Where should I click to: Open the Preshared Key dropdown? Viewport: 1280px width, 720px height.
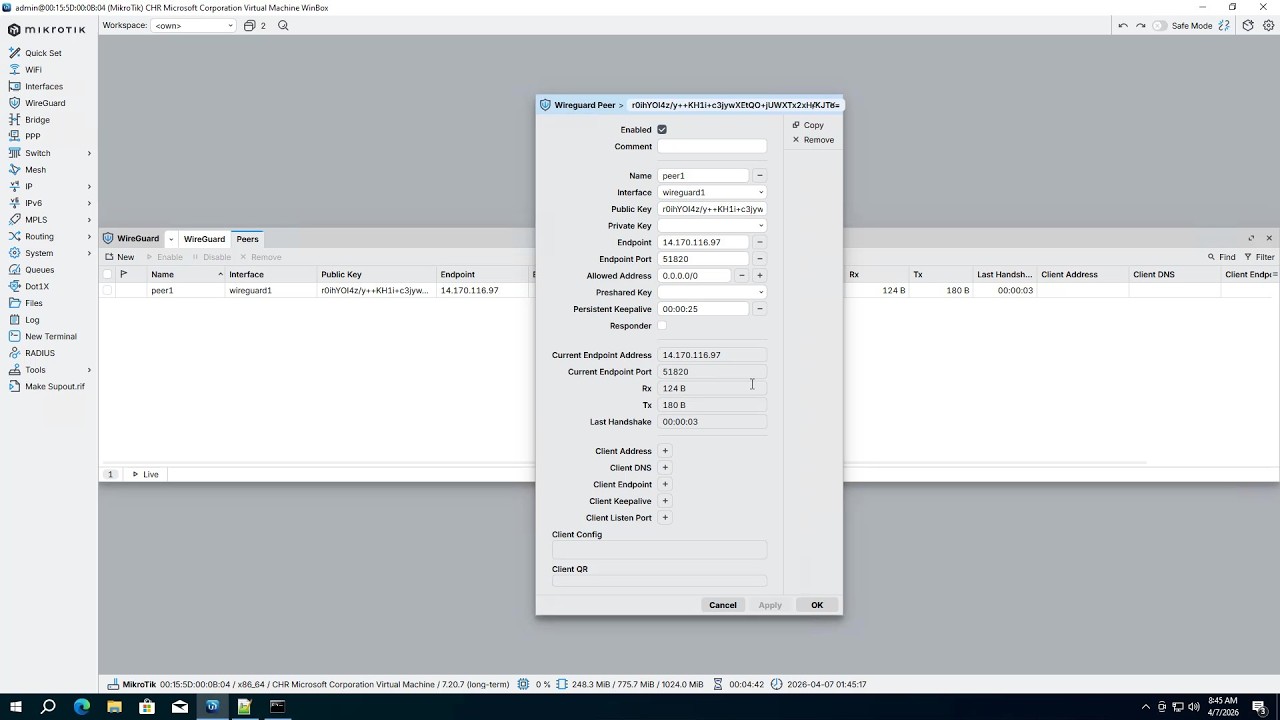712,292
